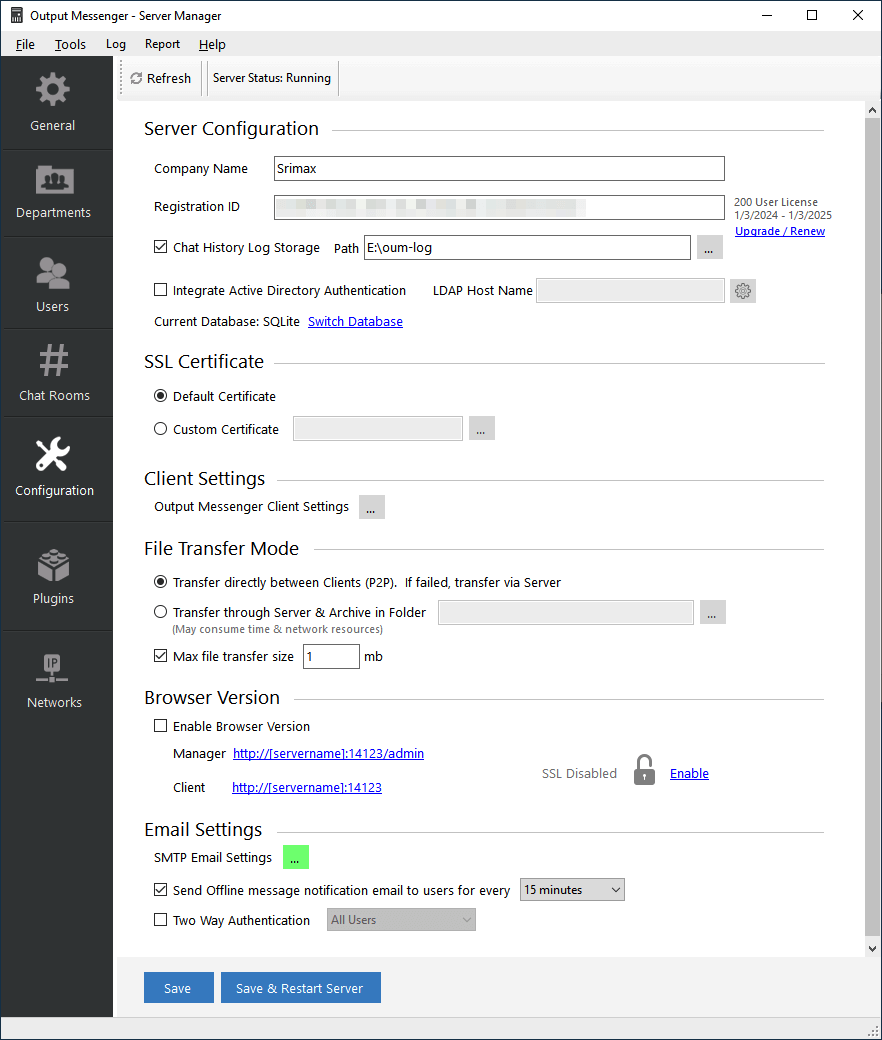Screen dimensions: 882x1040
Task: Open the Plugins blocks icon
Action: tap(53, 565)
